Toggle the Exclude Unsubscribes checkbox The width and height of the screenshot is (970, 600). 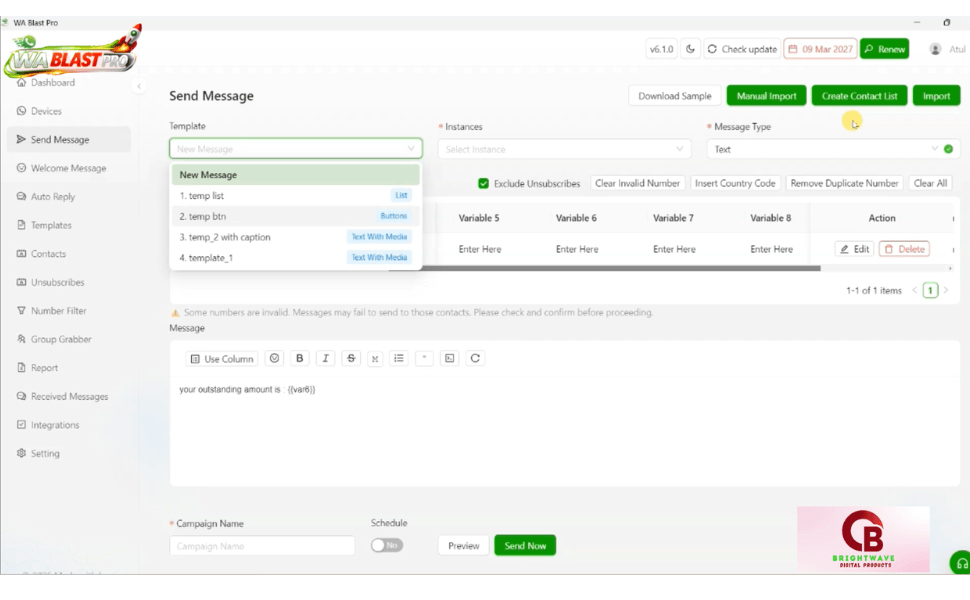[484, 184]
